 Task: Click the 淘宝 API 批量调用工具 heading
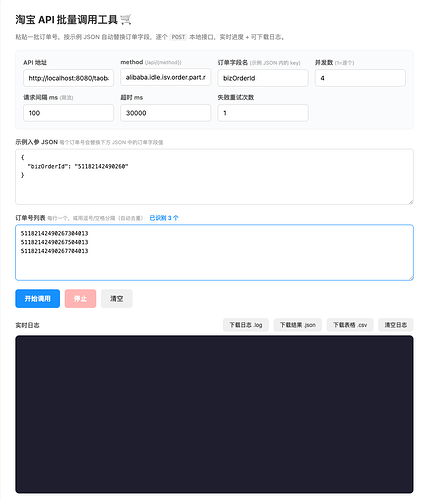point(73,20)
